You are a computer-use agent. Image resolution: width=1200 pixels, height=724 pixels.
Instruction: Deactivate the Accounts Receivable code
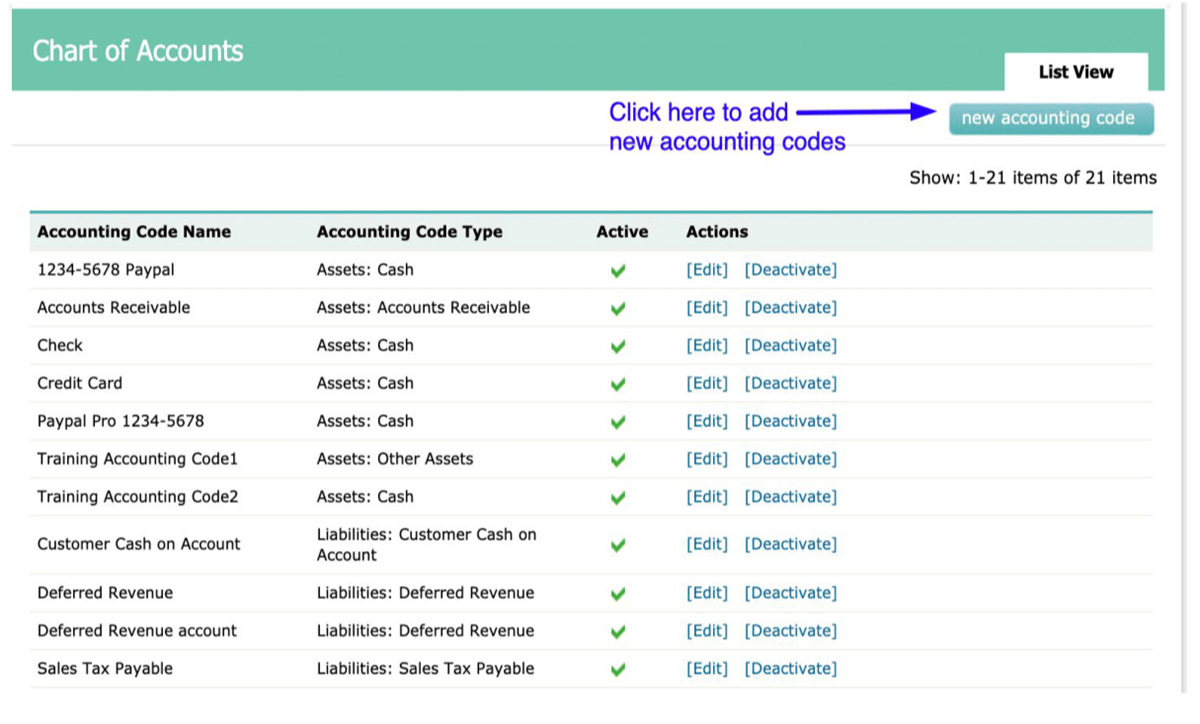pos(790,308)
